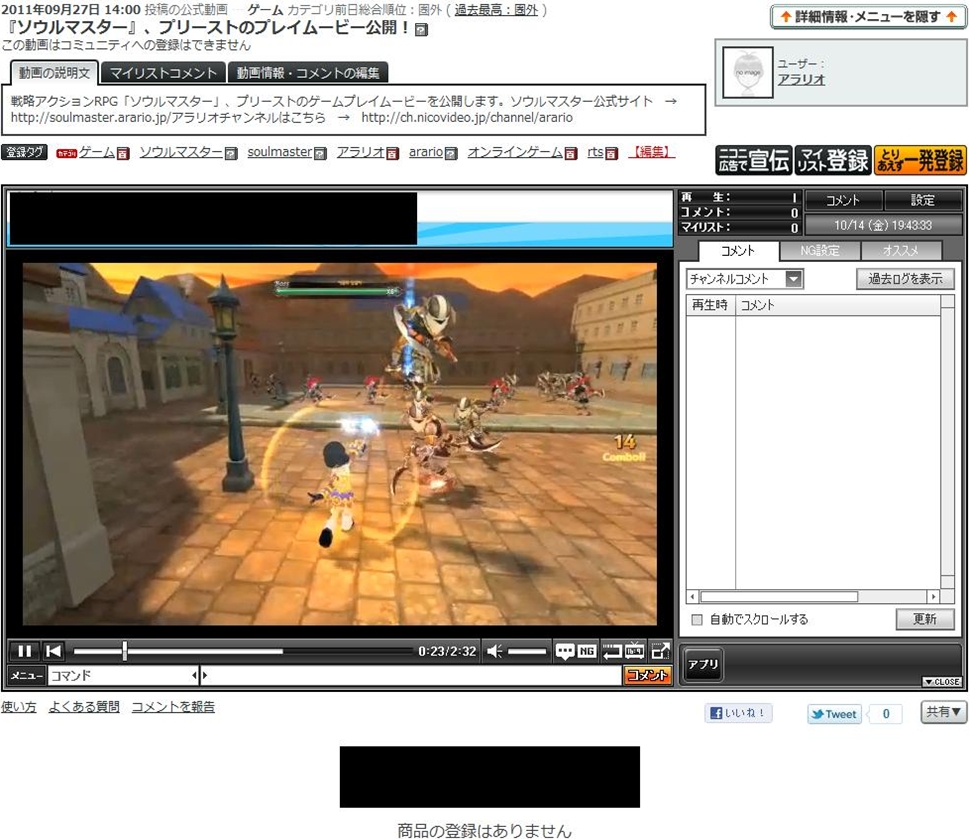Open the 設定 settings panel button

[922, 200]
